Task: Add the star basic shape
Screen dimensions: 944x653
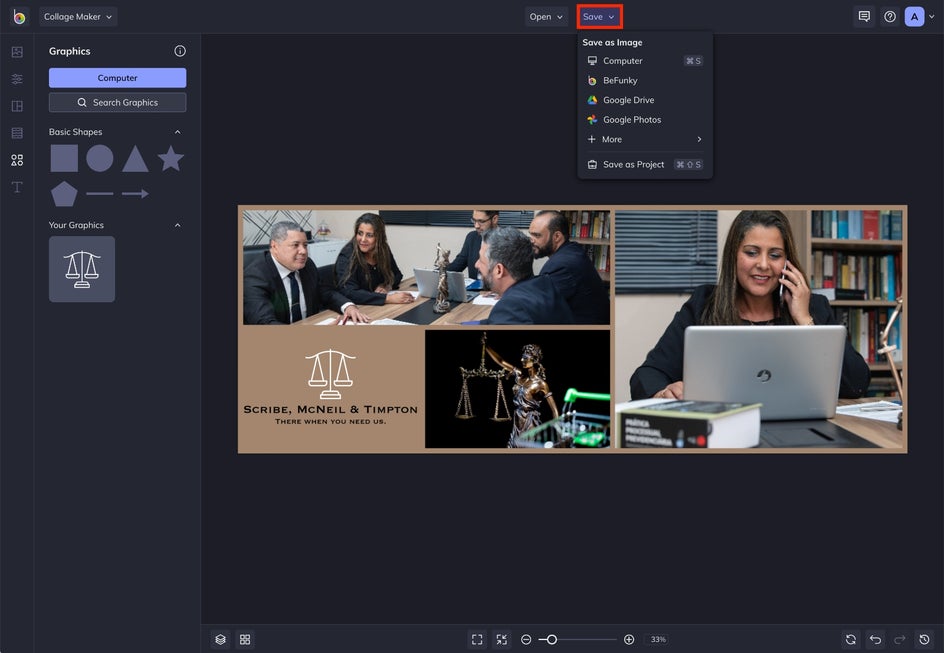Action: click(x=170, y=158)
